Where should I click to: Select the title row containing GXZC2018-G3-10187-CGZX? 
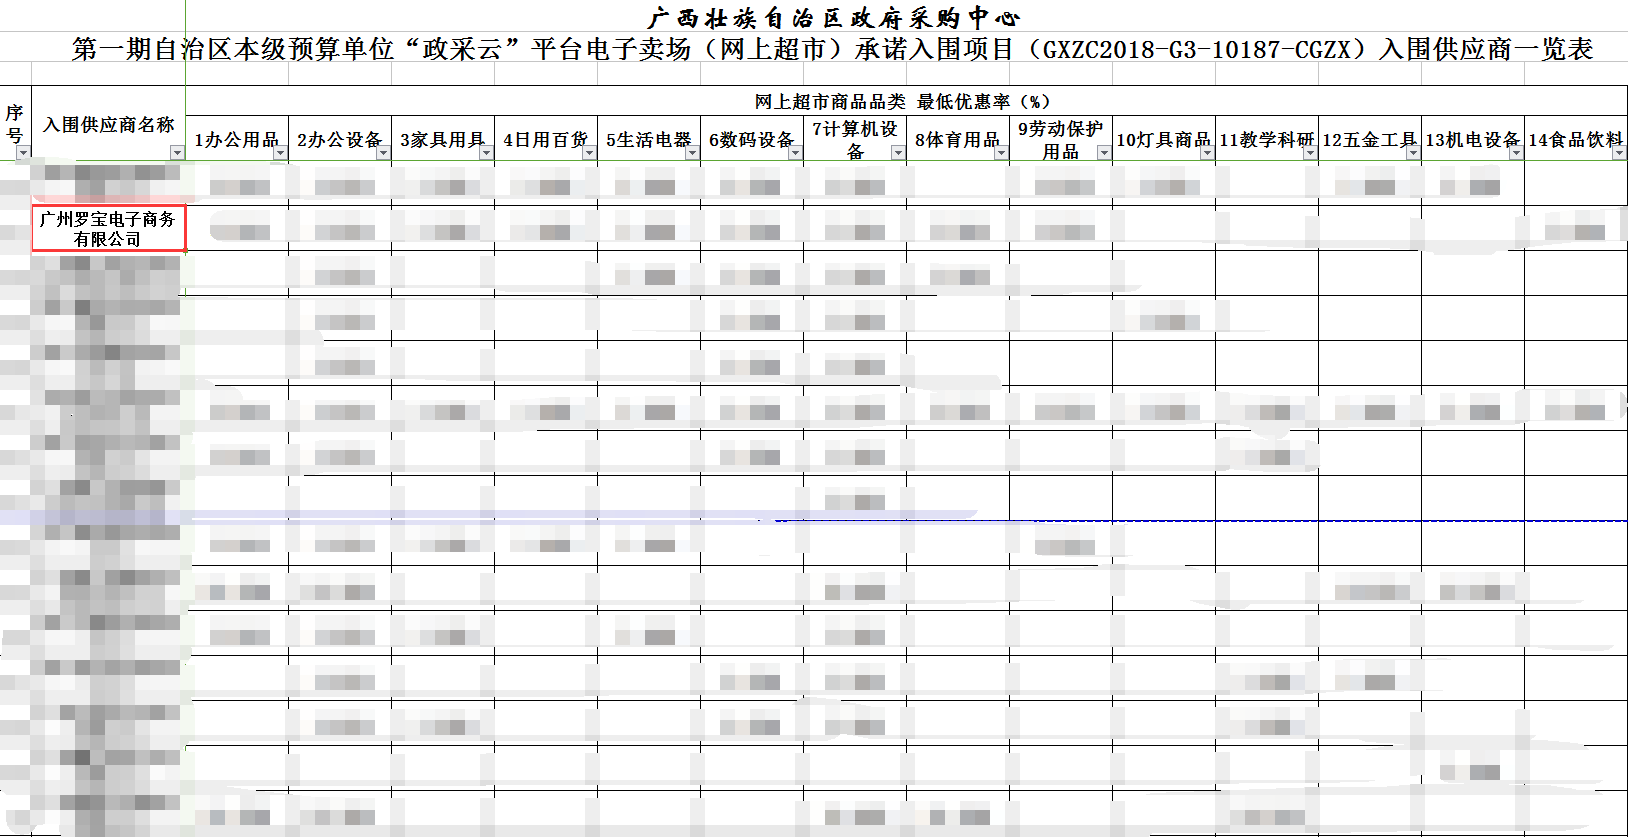pyautogui.click(x=832, y=49)
